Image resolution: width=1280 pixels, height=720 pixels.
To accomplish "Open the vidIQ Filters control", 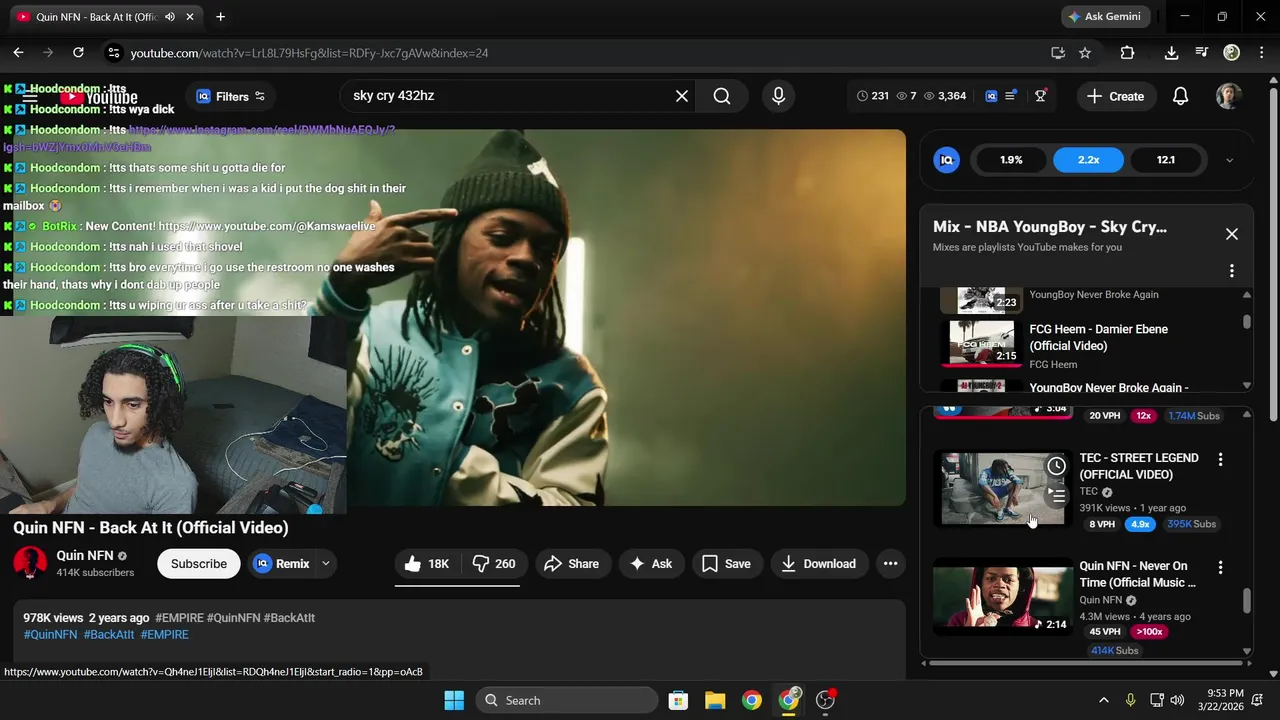I will 231,96.
